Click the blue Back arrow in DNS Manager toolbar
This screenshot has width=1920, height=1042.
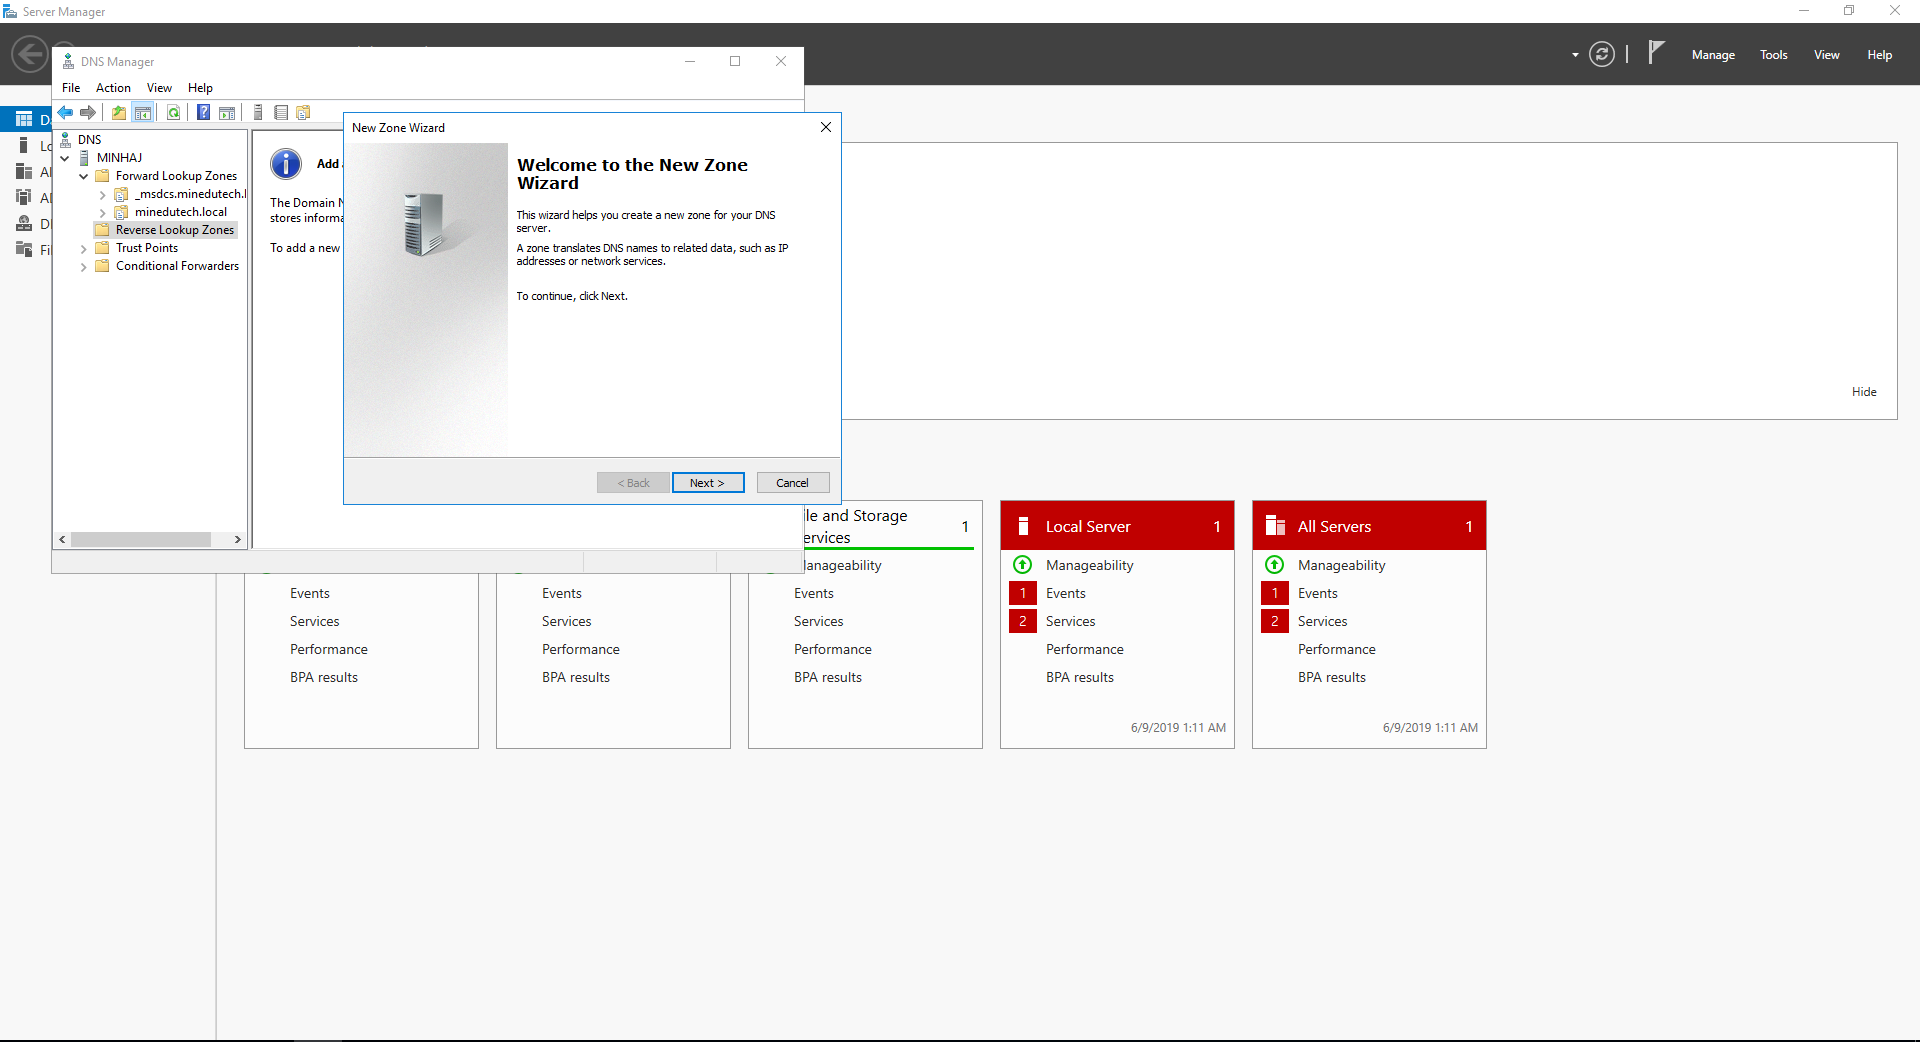point(65,113)
